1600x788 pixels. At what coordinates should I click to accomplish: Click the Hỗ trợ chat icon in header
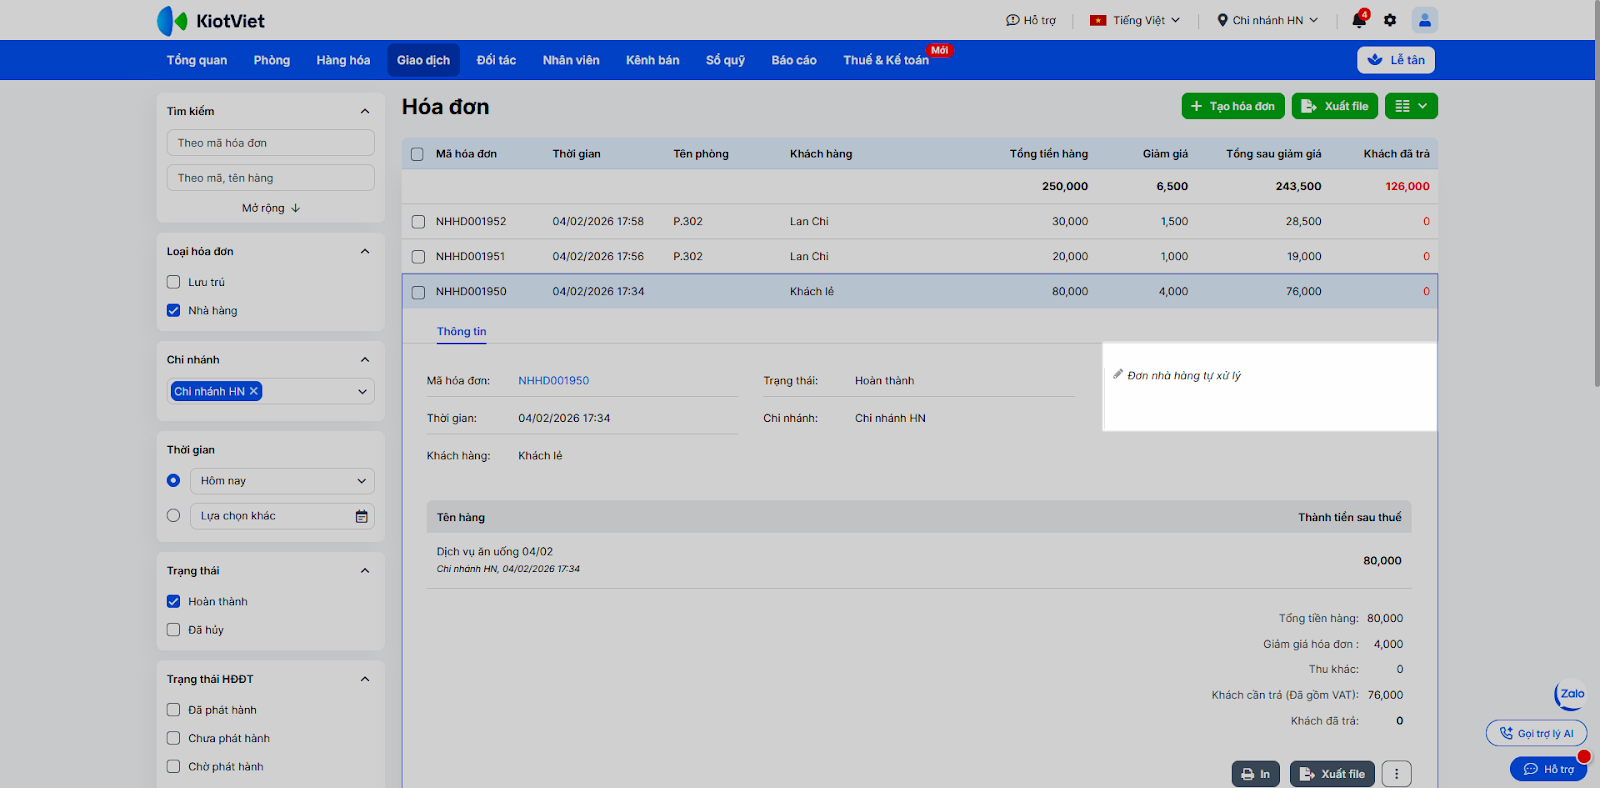click(x=1012, y=20)
